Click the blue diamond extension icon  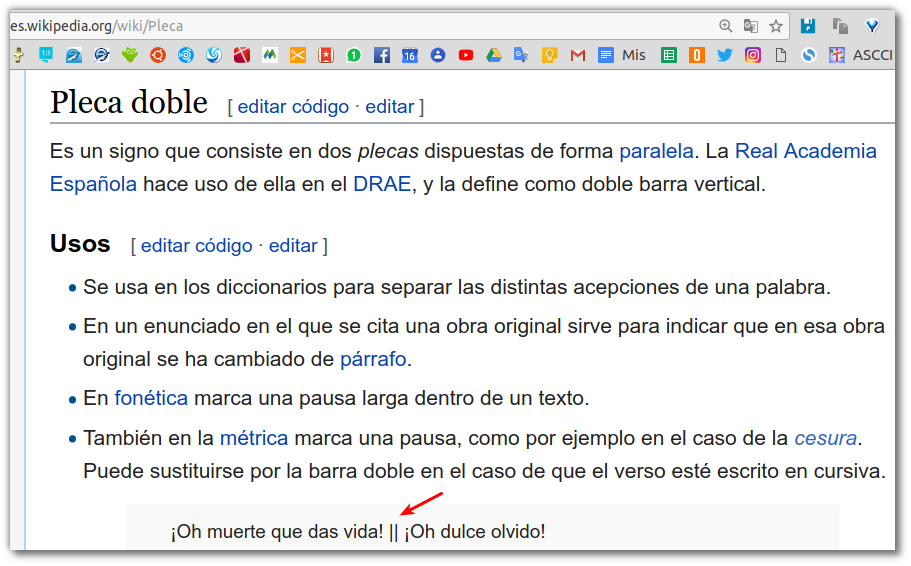[x=871, y=26]
